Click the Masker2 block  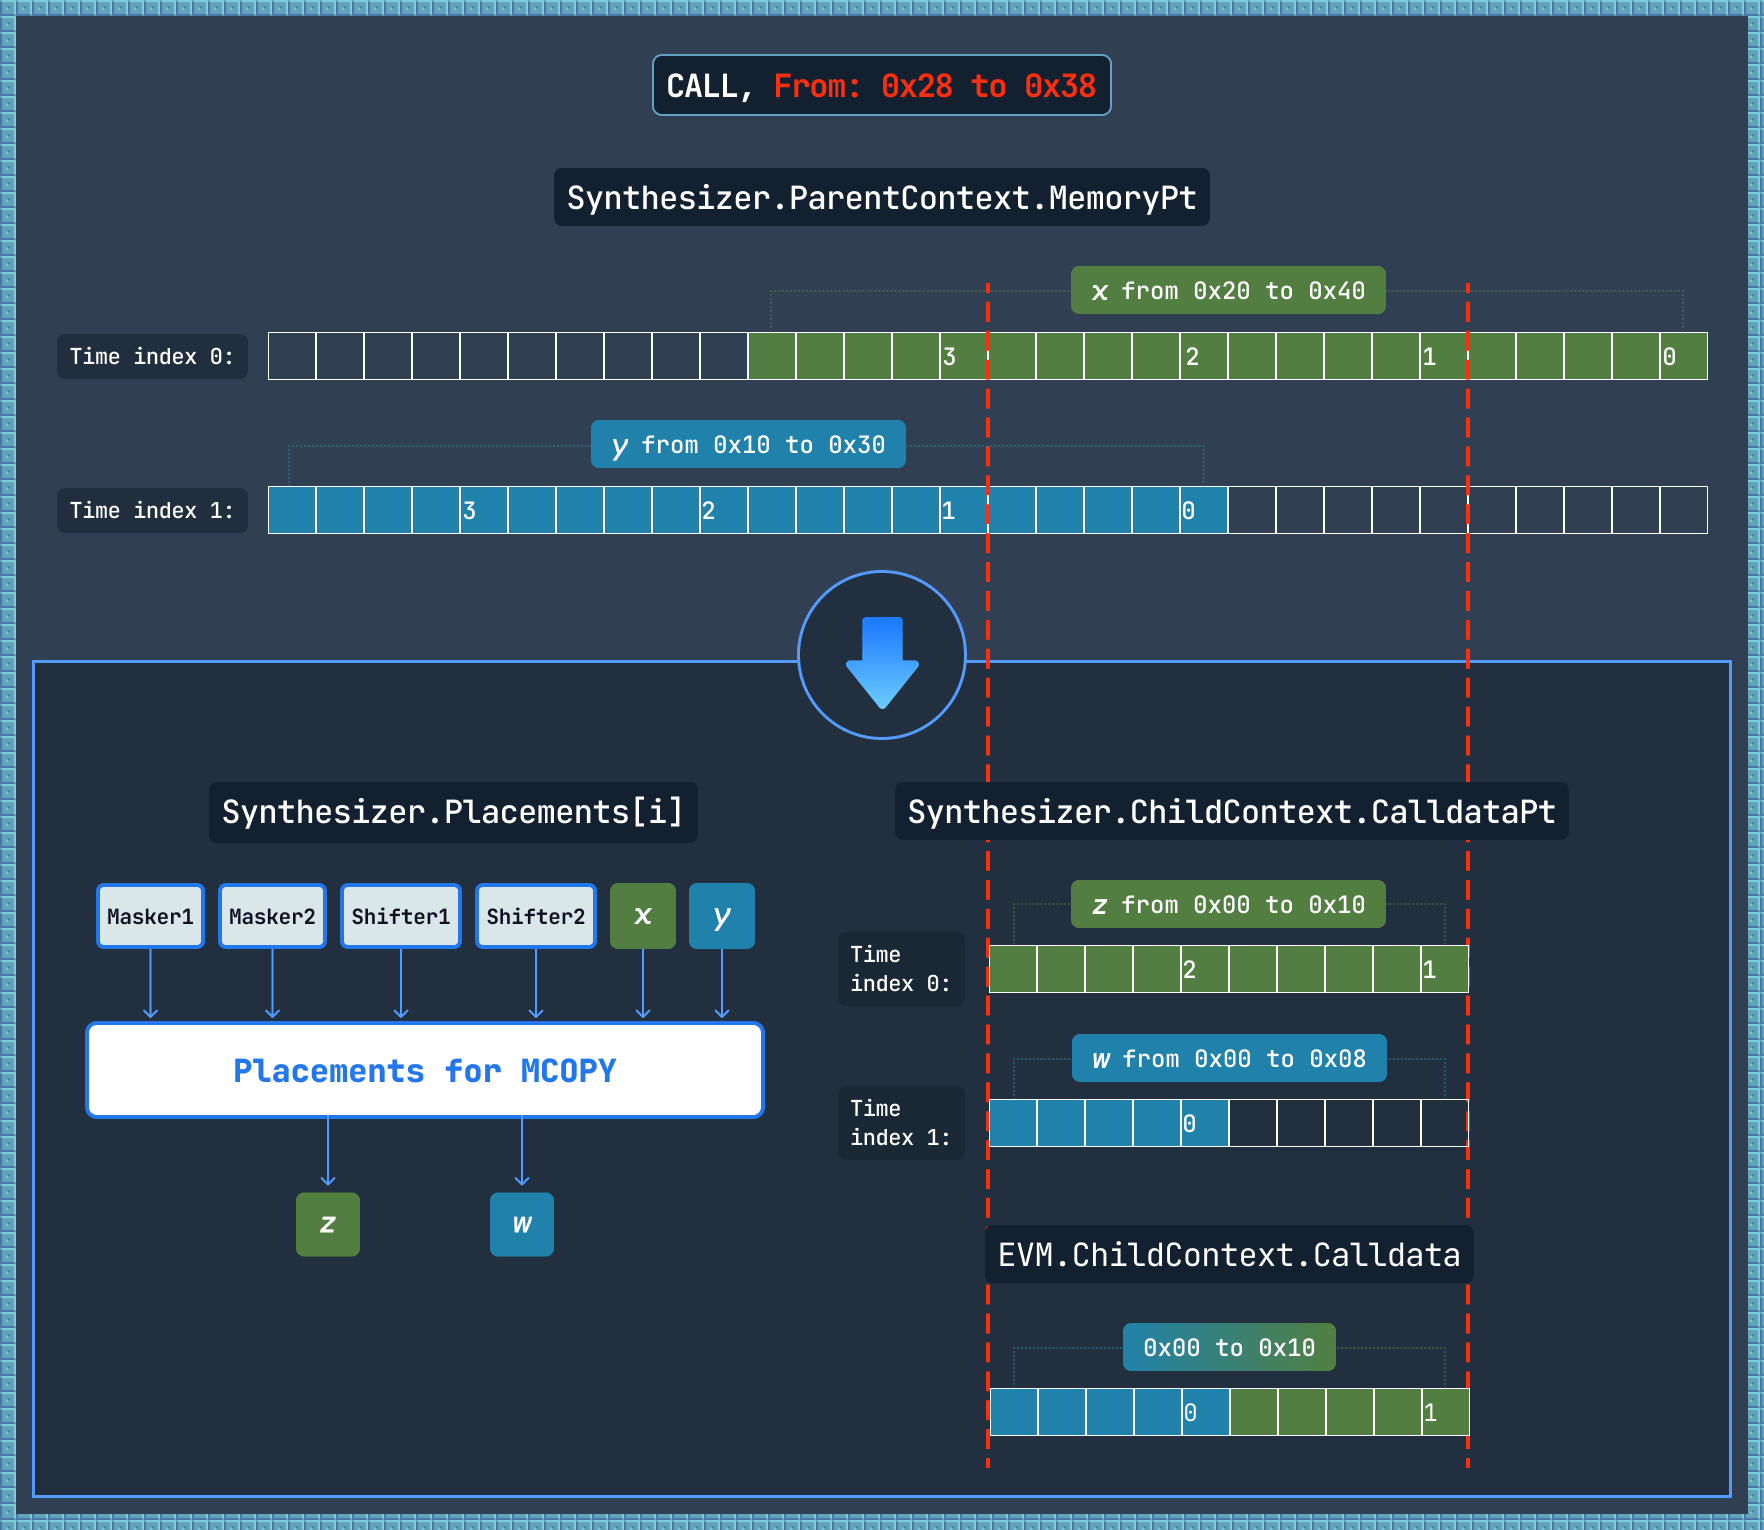272,916
